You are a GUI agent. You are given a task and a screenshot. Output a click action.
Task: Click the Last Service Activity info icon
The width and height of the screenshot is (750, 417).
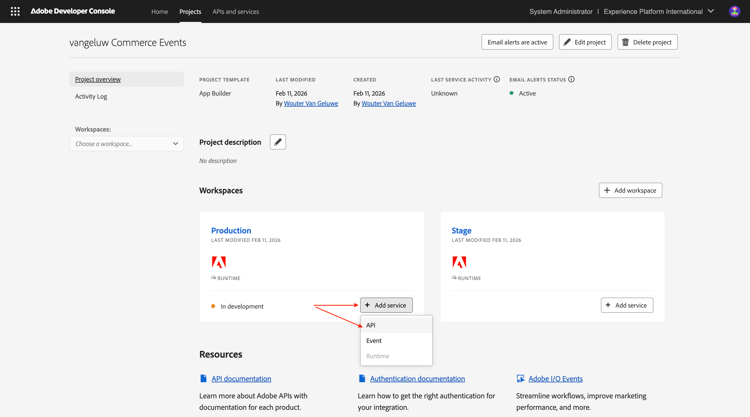497,79
